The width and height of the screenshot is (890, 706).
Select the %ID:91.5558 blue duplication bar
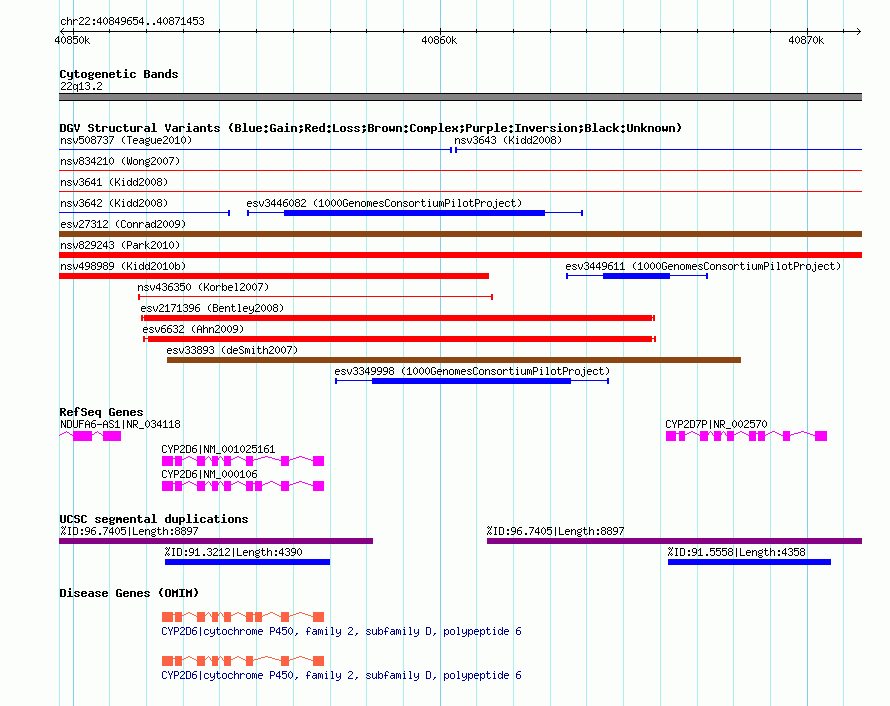[749, 562]
